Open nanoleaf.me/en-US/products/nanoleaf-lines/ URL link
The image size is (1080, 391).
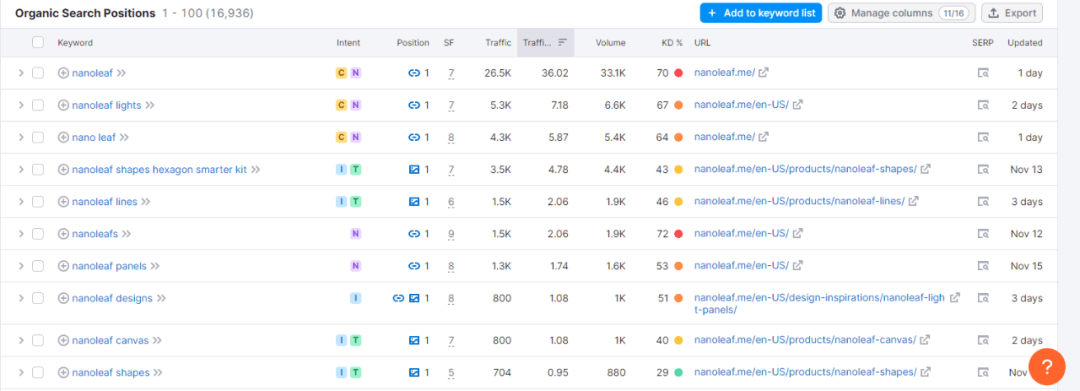coord(799,201)
